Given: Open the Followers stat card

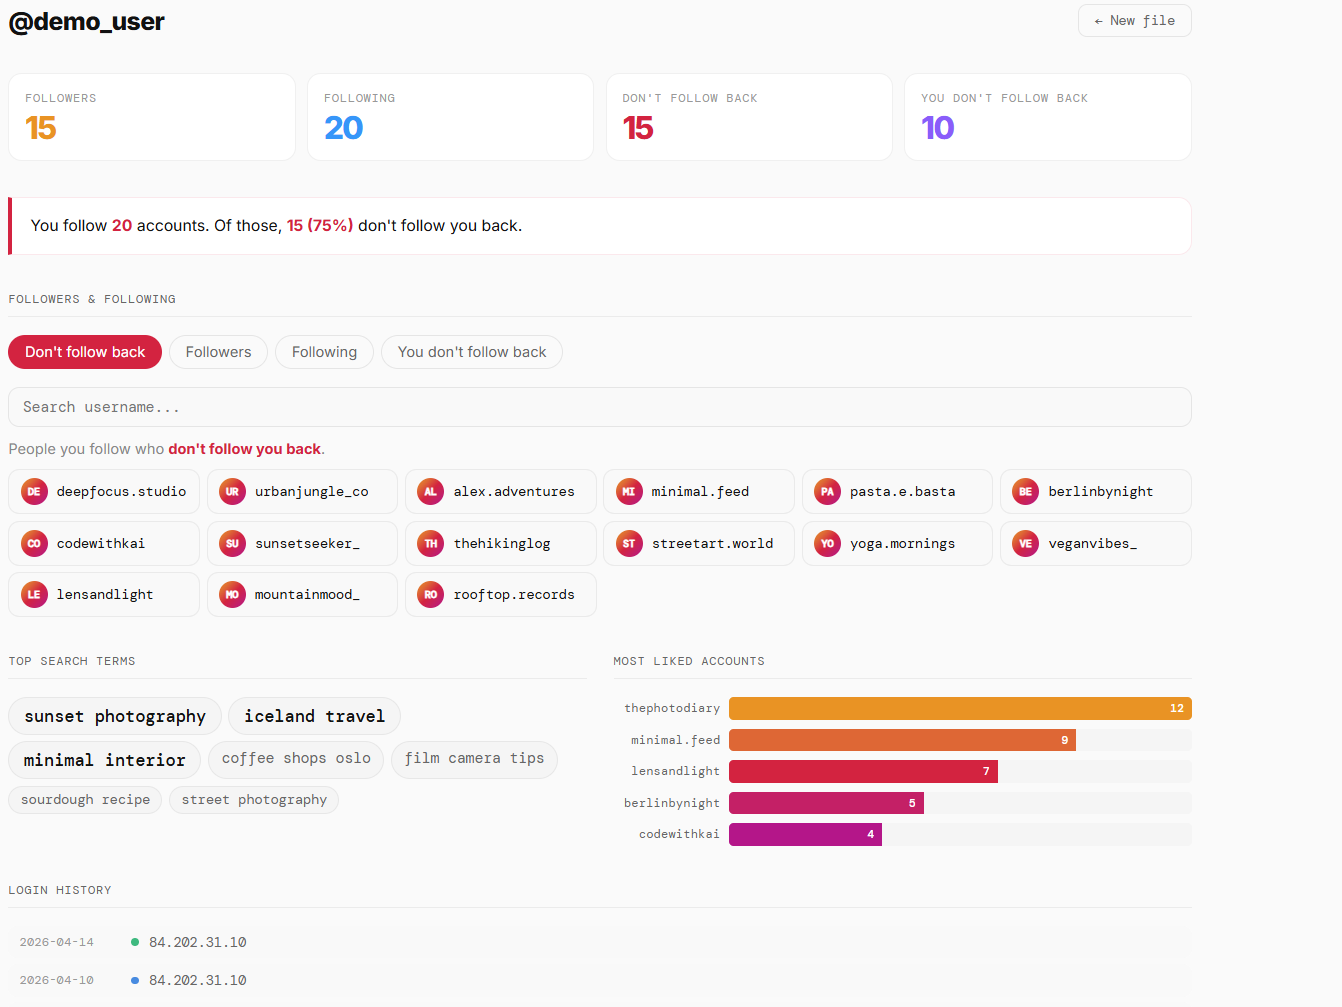Looking at the screenshot, I should click(x=152, y=117).
